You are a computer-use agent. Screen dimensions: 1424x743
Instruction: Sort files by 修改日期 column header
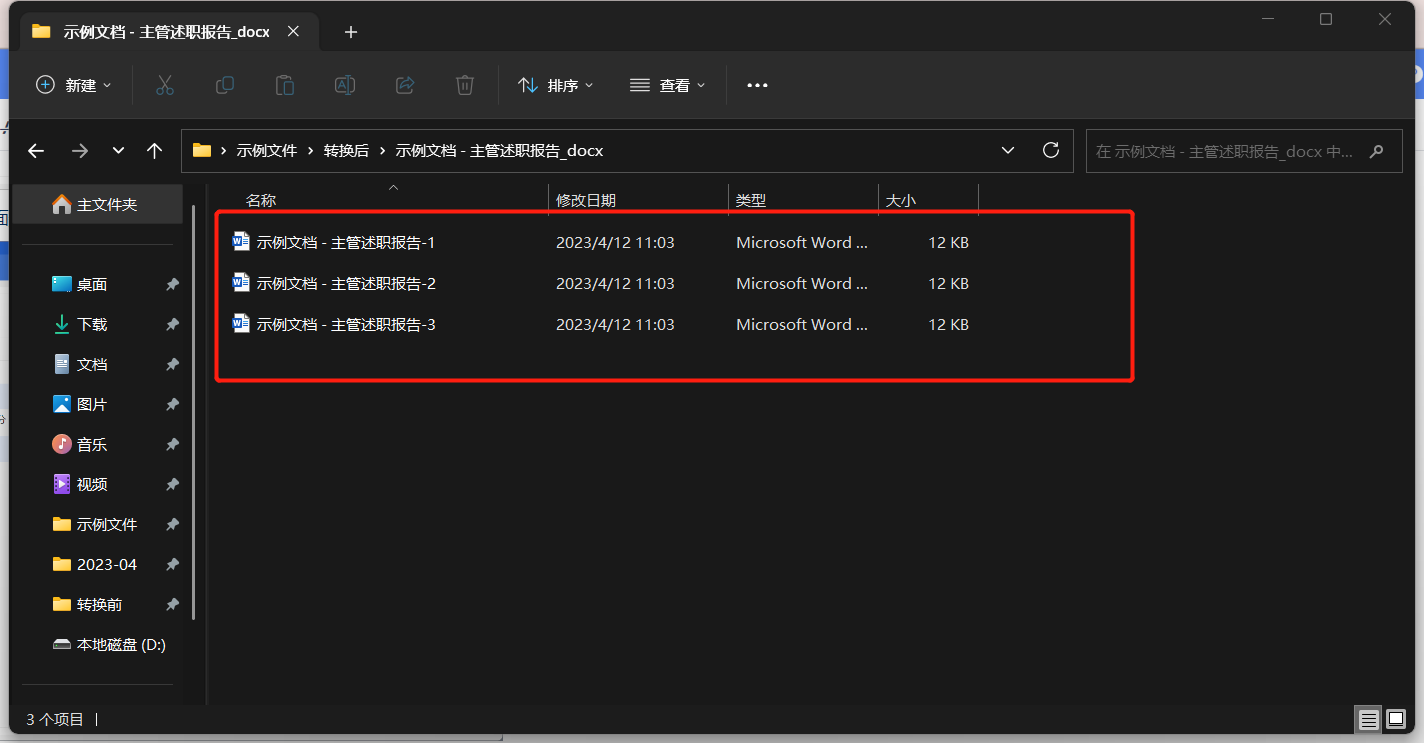point(586,201)
